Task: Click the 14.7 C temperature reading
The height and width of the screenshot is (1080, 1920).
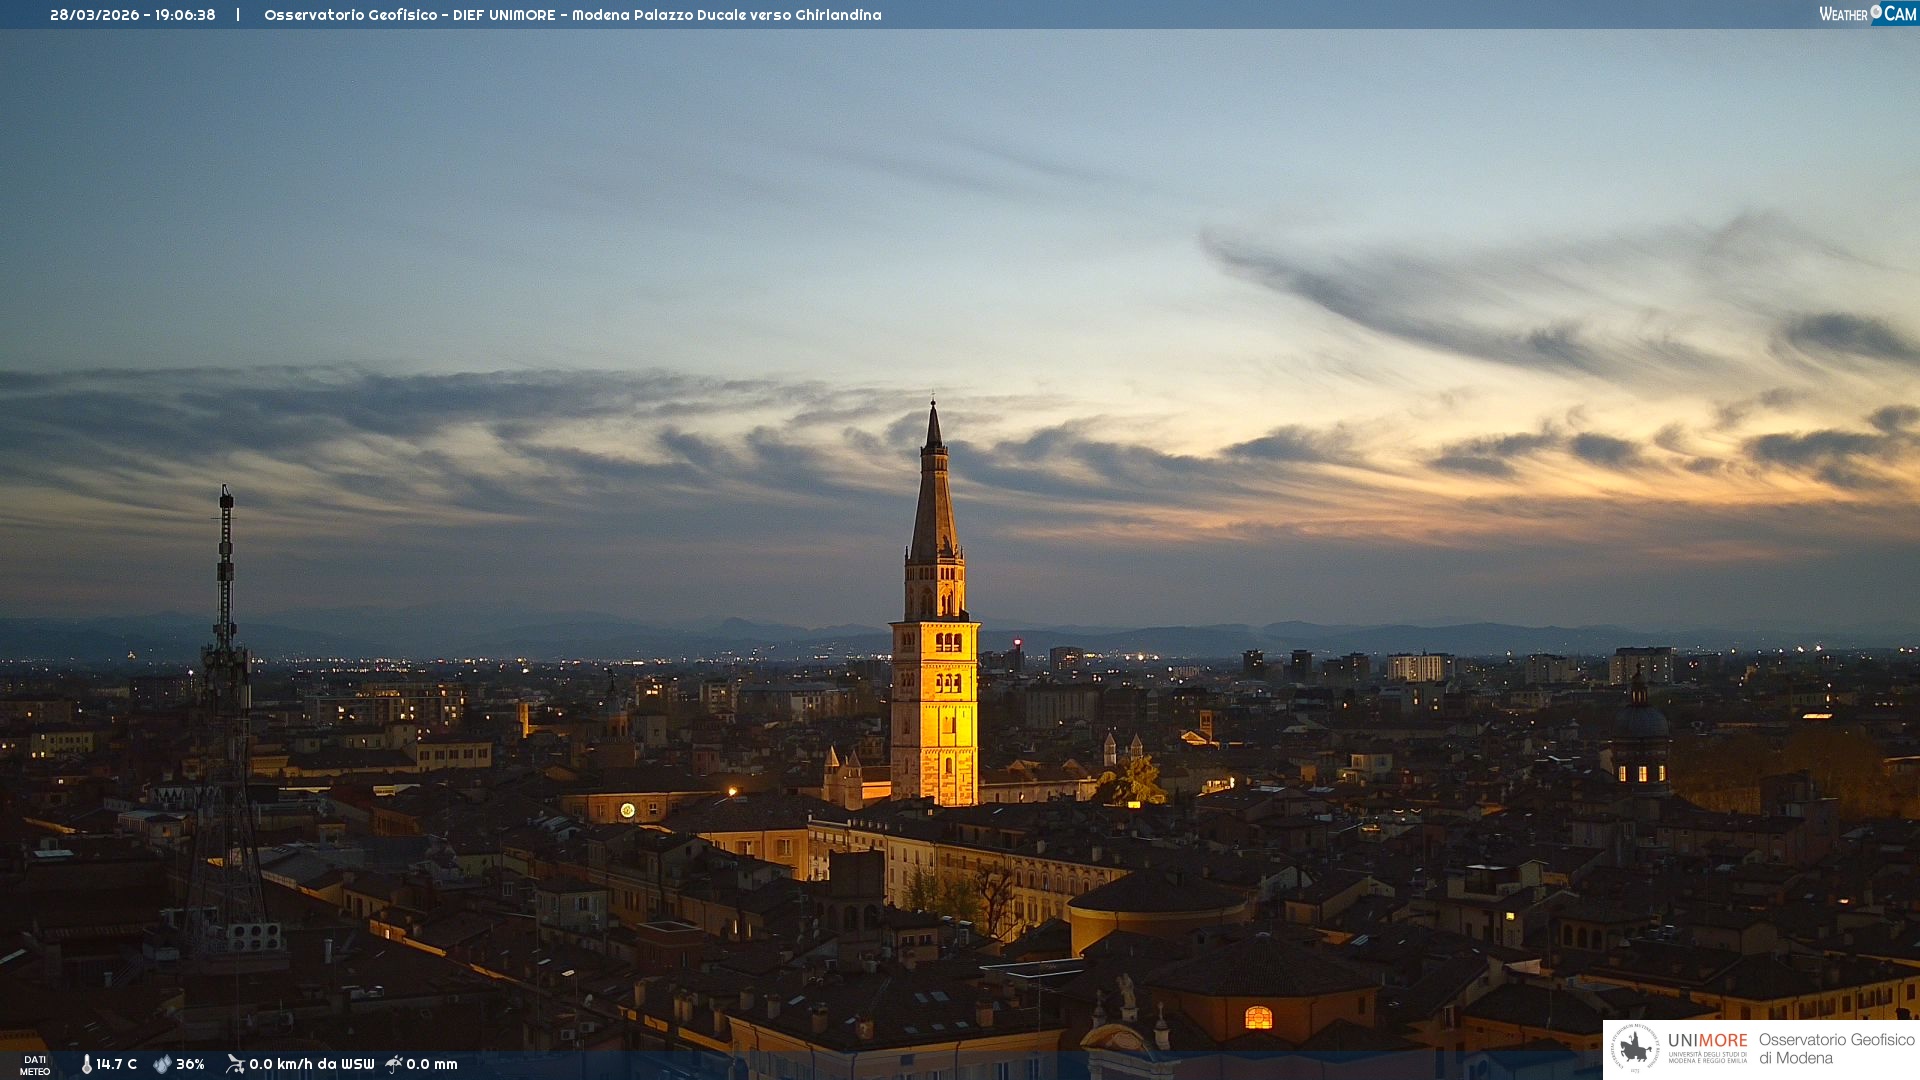Action: (117, 1064)
